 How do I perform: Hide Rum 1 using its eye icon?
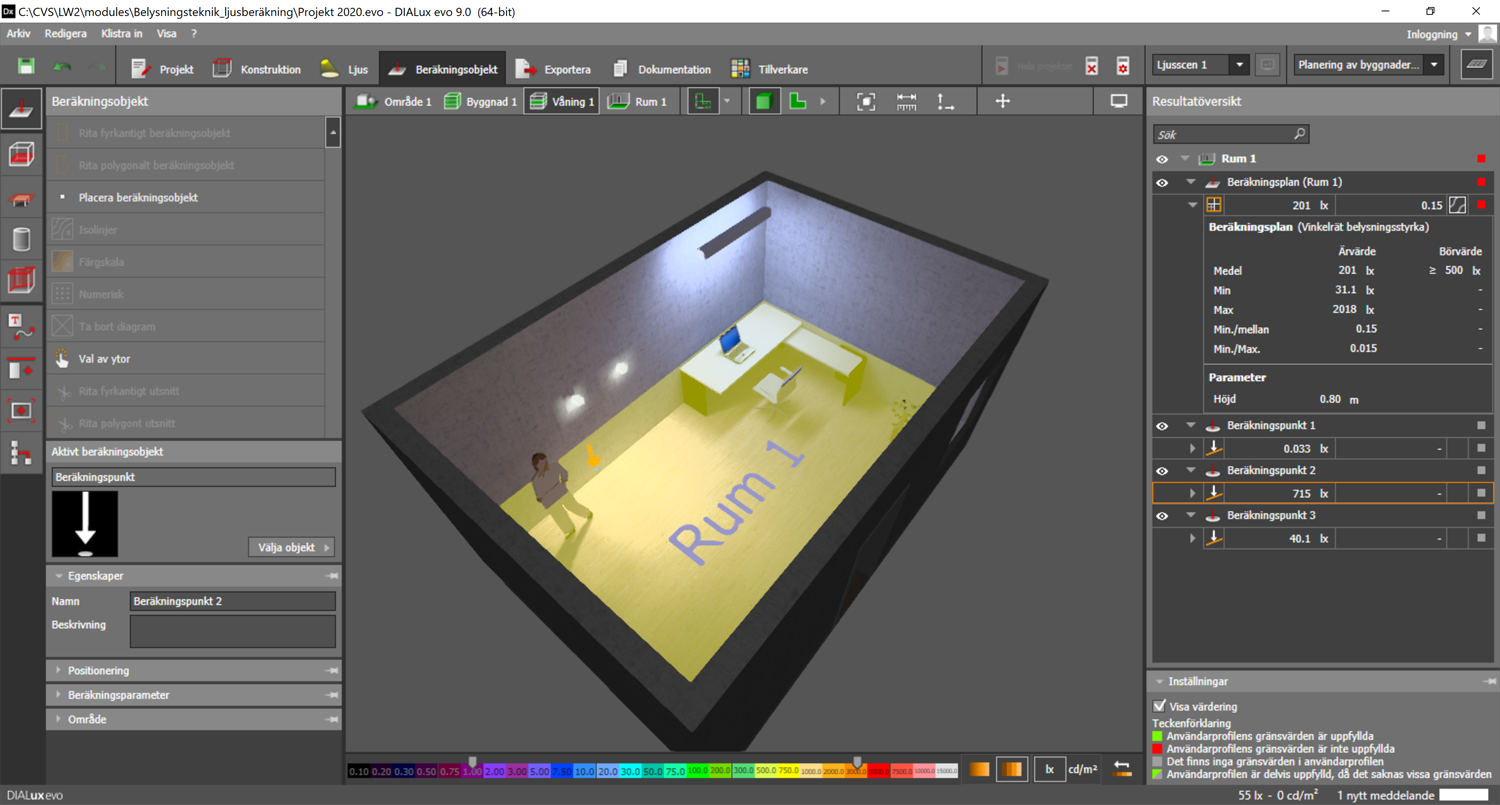[x=1162, y=159]
